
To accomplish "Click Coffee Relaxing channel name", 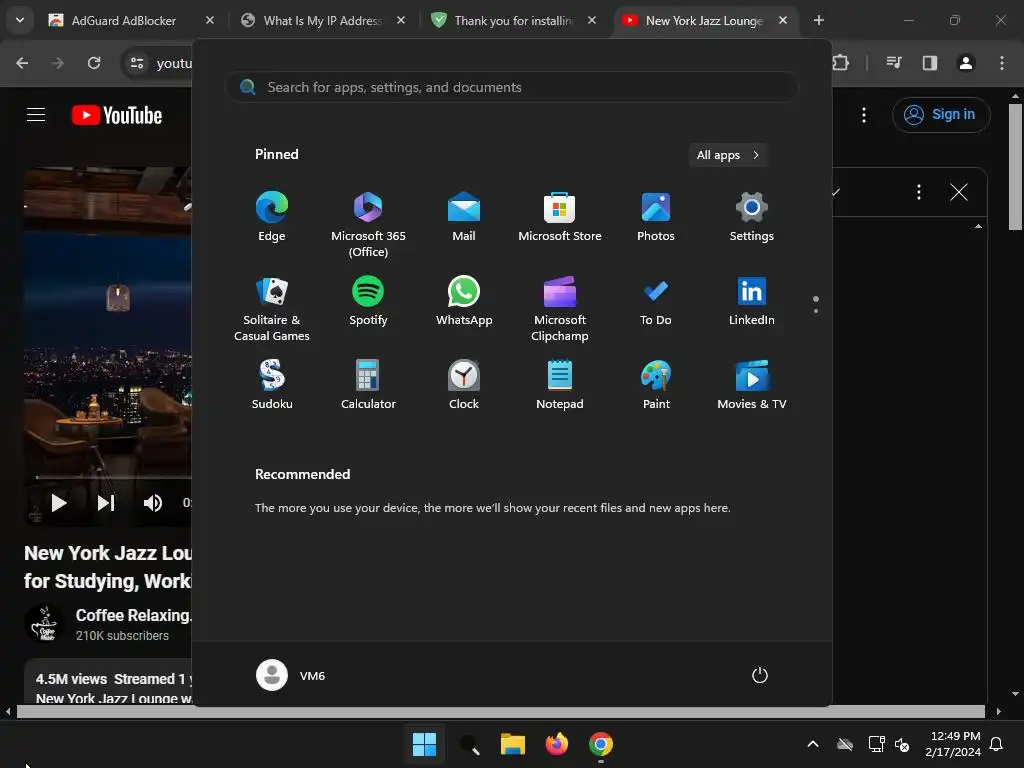I will 133,615.
